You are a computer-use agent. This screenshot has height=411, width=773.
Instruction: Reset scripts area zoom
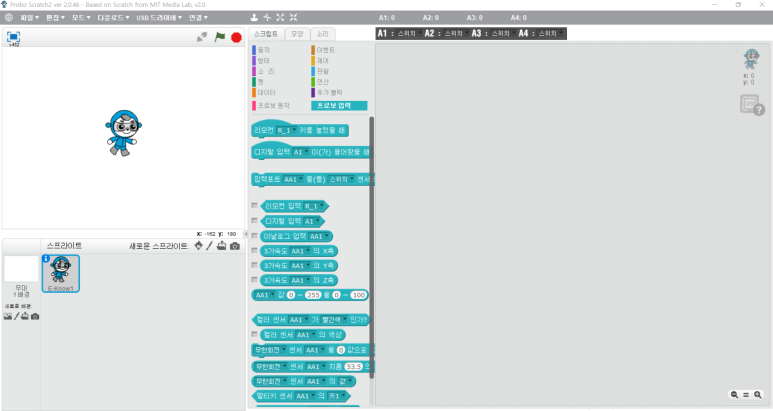pyautogui.click(x=746, y=395)
